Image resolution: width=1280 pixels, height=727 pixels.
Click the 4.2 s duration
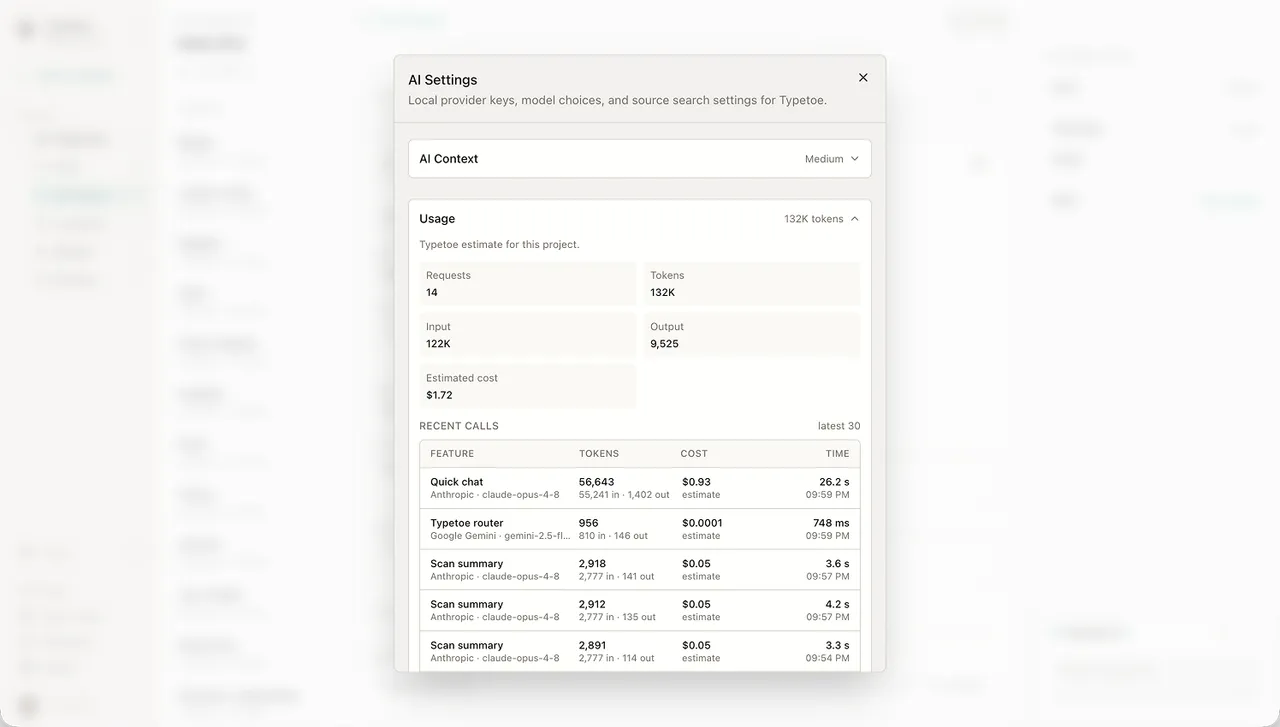[x=838, y=605]
